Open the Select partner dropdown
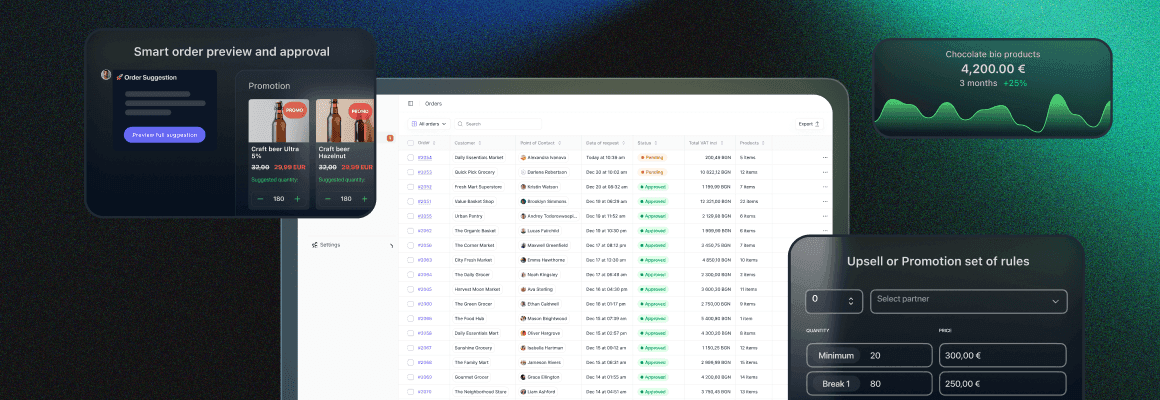This screenshot has height=400, width=1160. pyautogui.click(x=968, y=301)
